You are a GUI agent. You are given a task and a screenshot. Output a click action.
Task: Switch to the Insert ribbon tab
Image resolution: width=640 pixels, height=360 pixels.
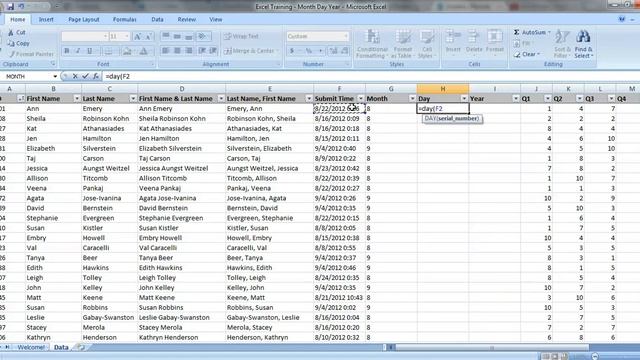pyautogui.click(x=46, y=20)
